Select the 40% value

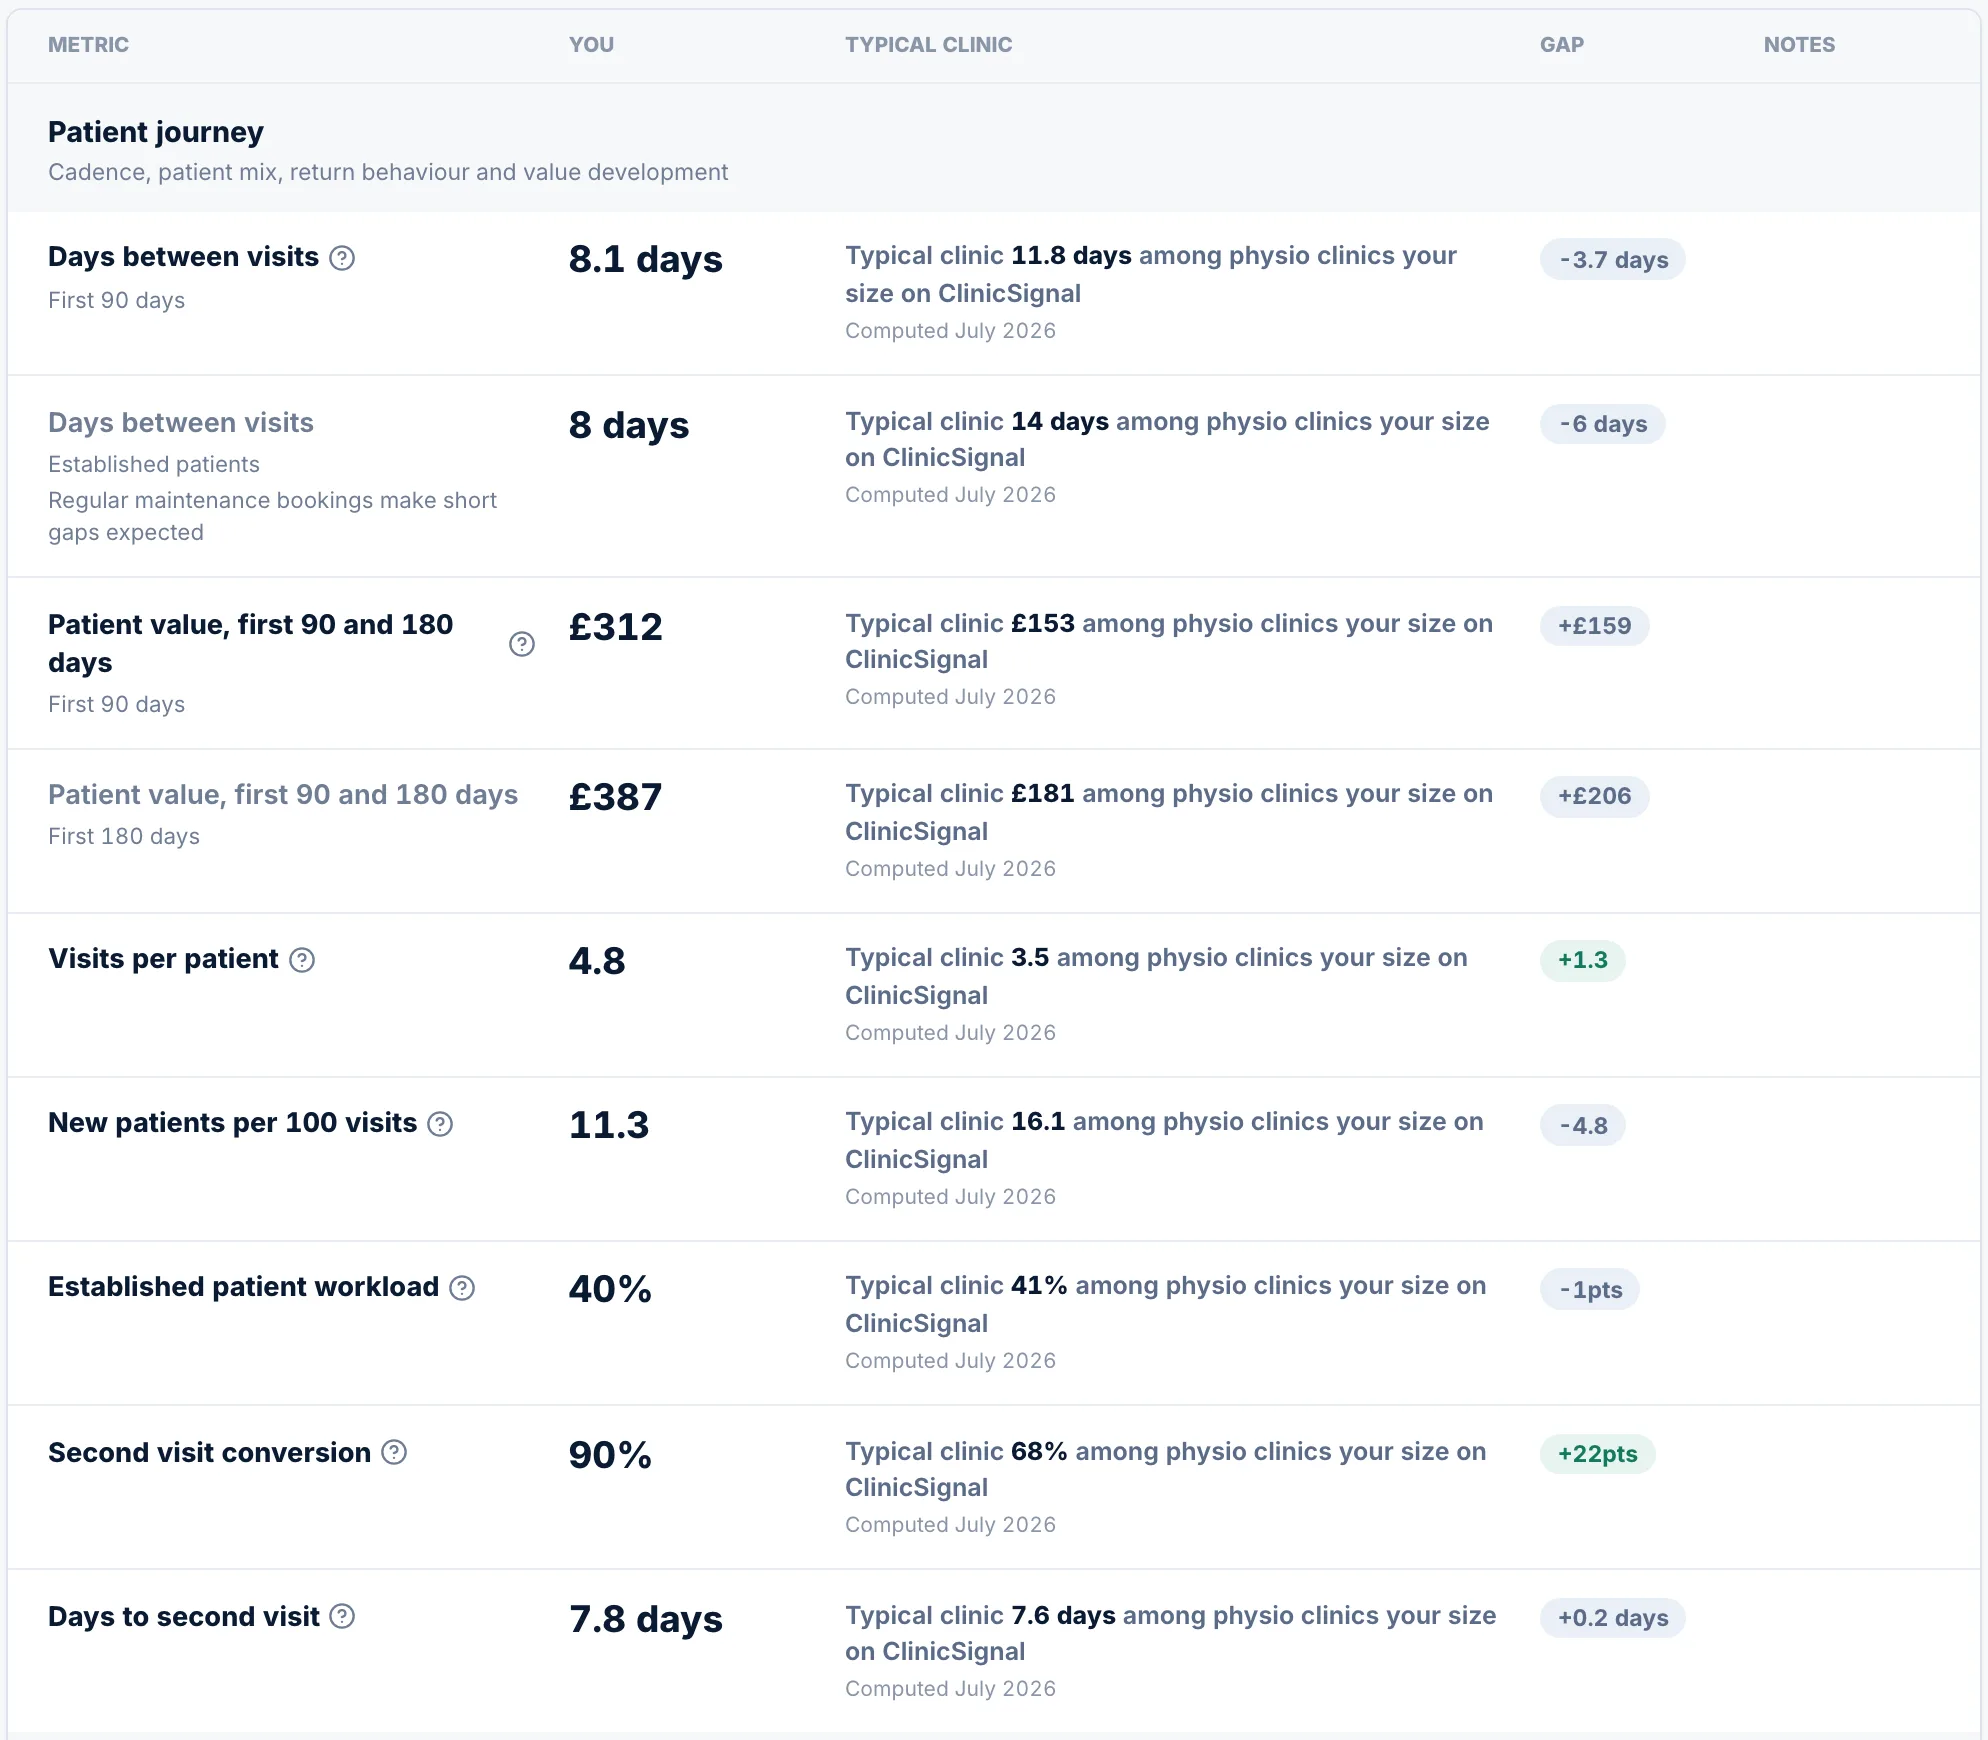pyautogui.click(x=610, y=1289)
